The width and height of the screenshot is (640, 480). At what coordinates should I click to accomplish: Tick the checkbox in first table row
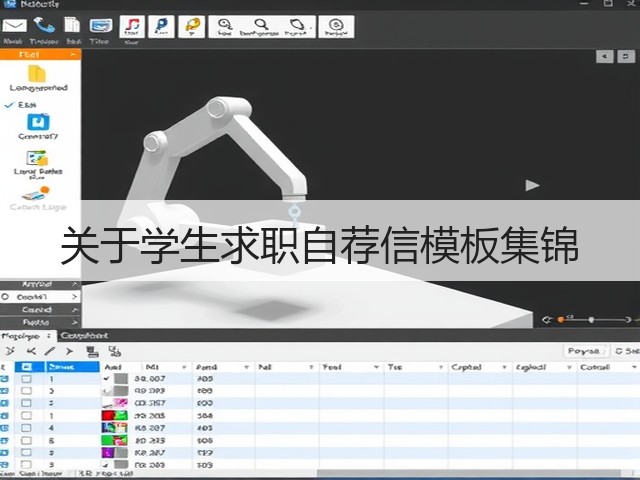[x=26, y=379]
